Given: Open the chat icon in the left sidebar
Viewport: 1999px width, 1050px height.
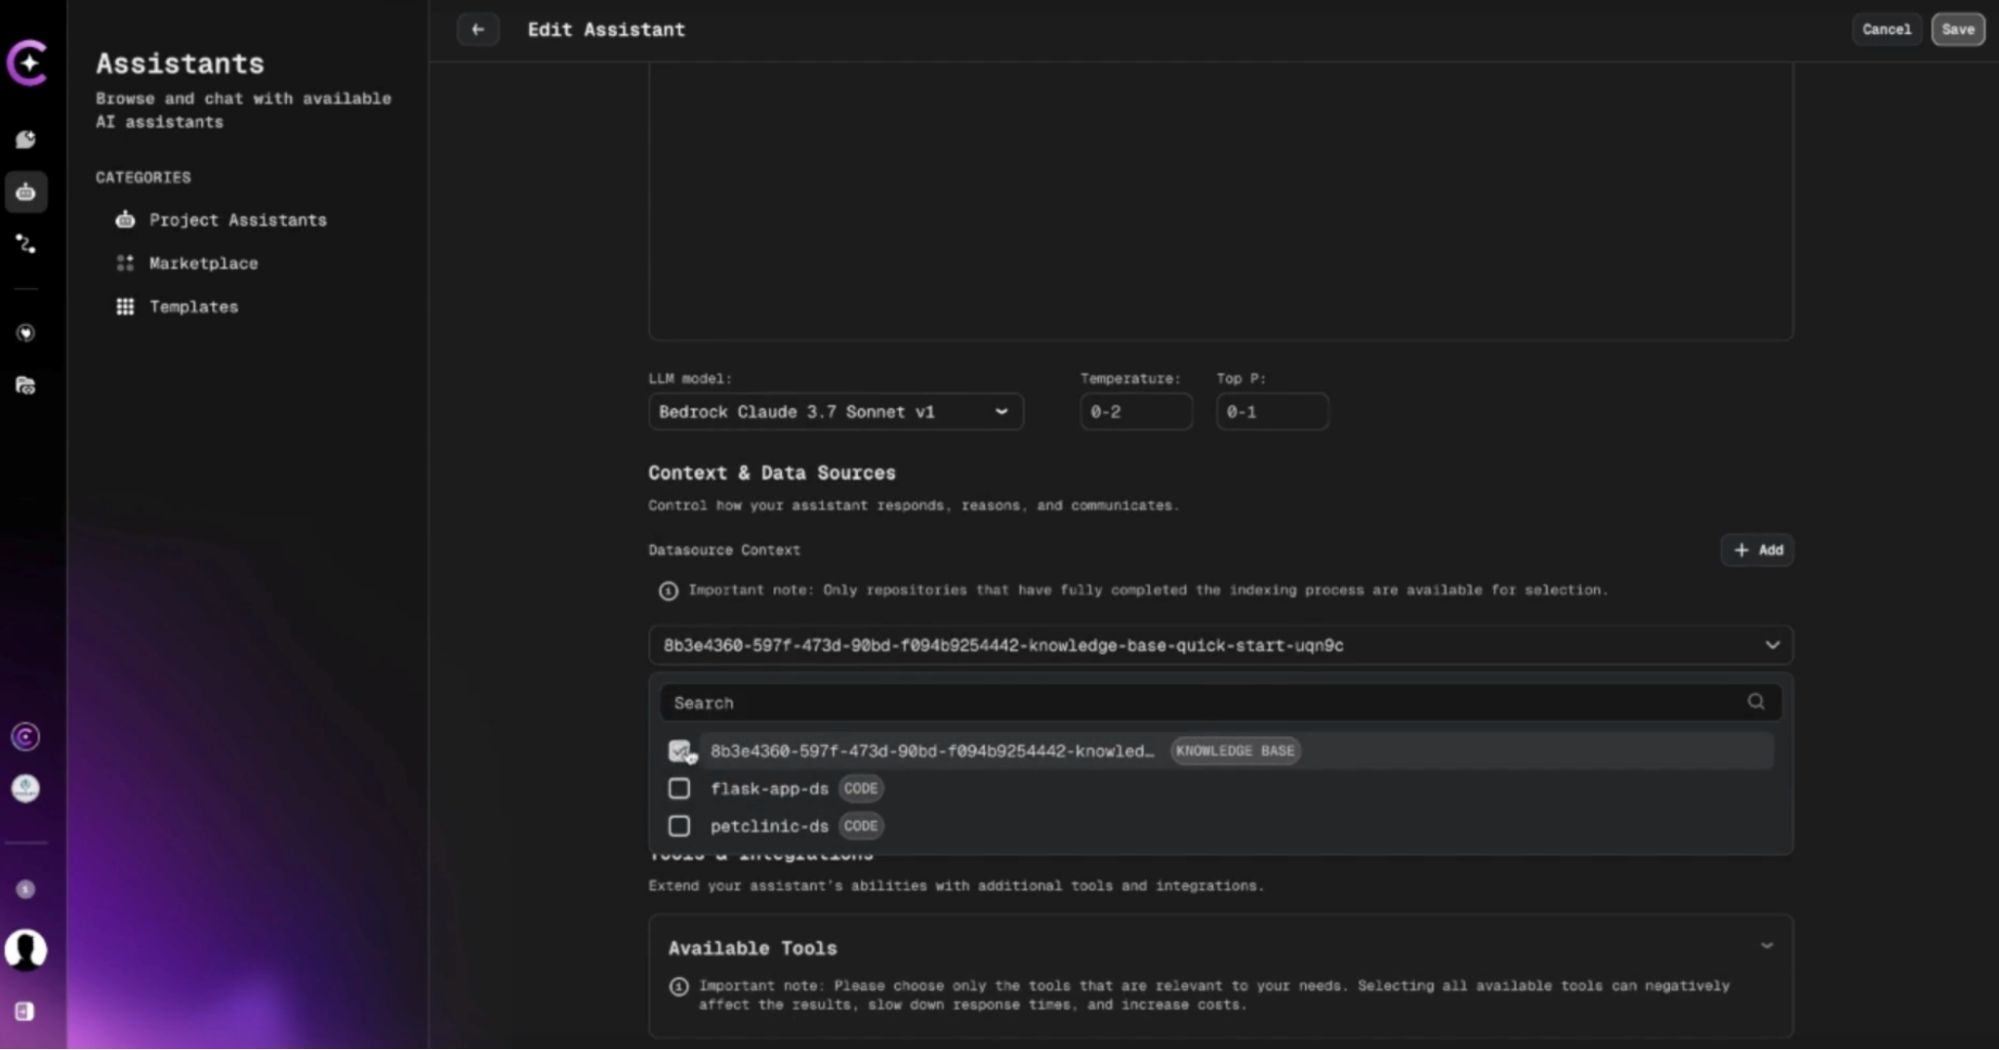Looking at the screenshot, I should pyautogui.click(x=26, y=139).
